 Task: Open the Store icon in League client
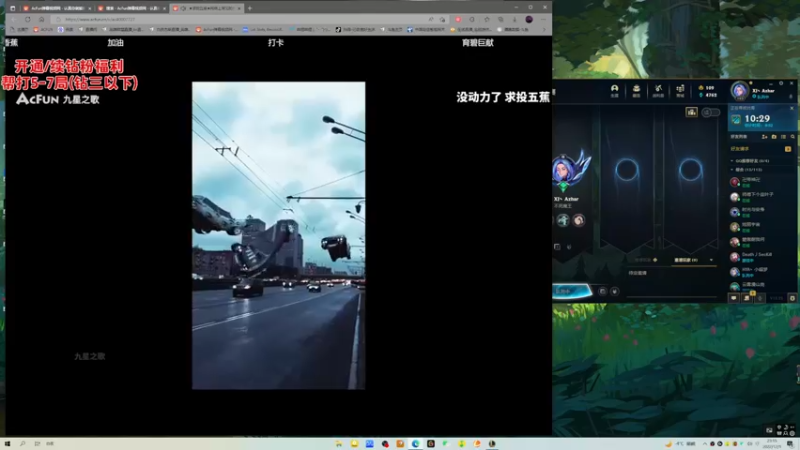[680, 90]
